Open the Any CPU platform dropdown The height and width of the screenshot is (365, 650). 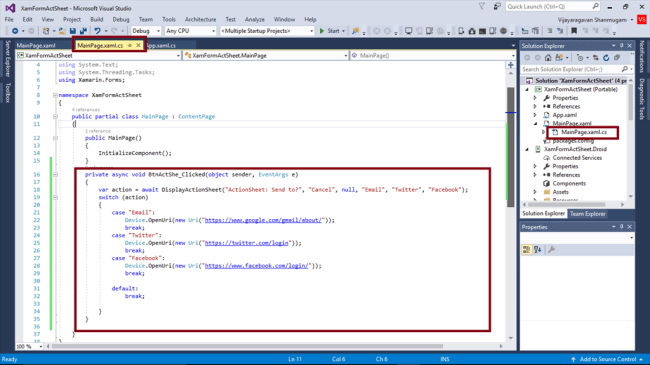click(190, 31)
